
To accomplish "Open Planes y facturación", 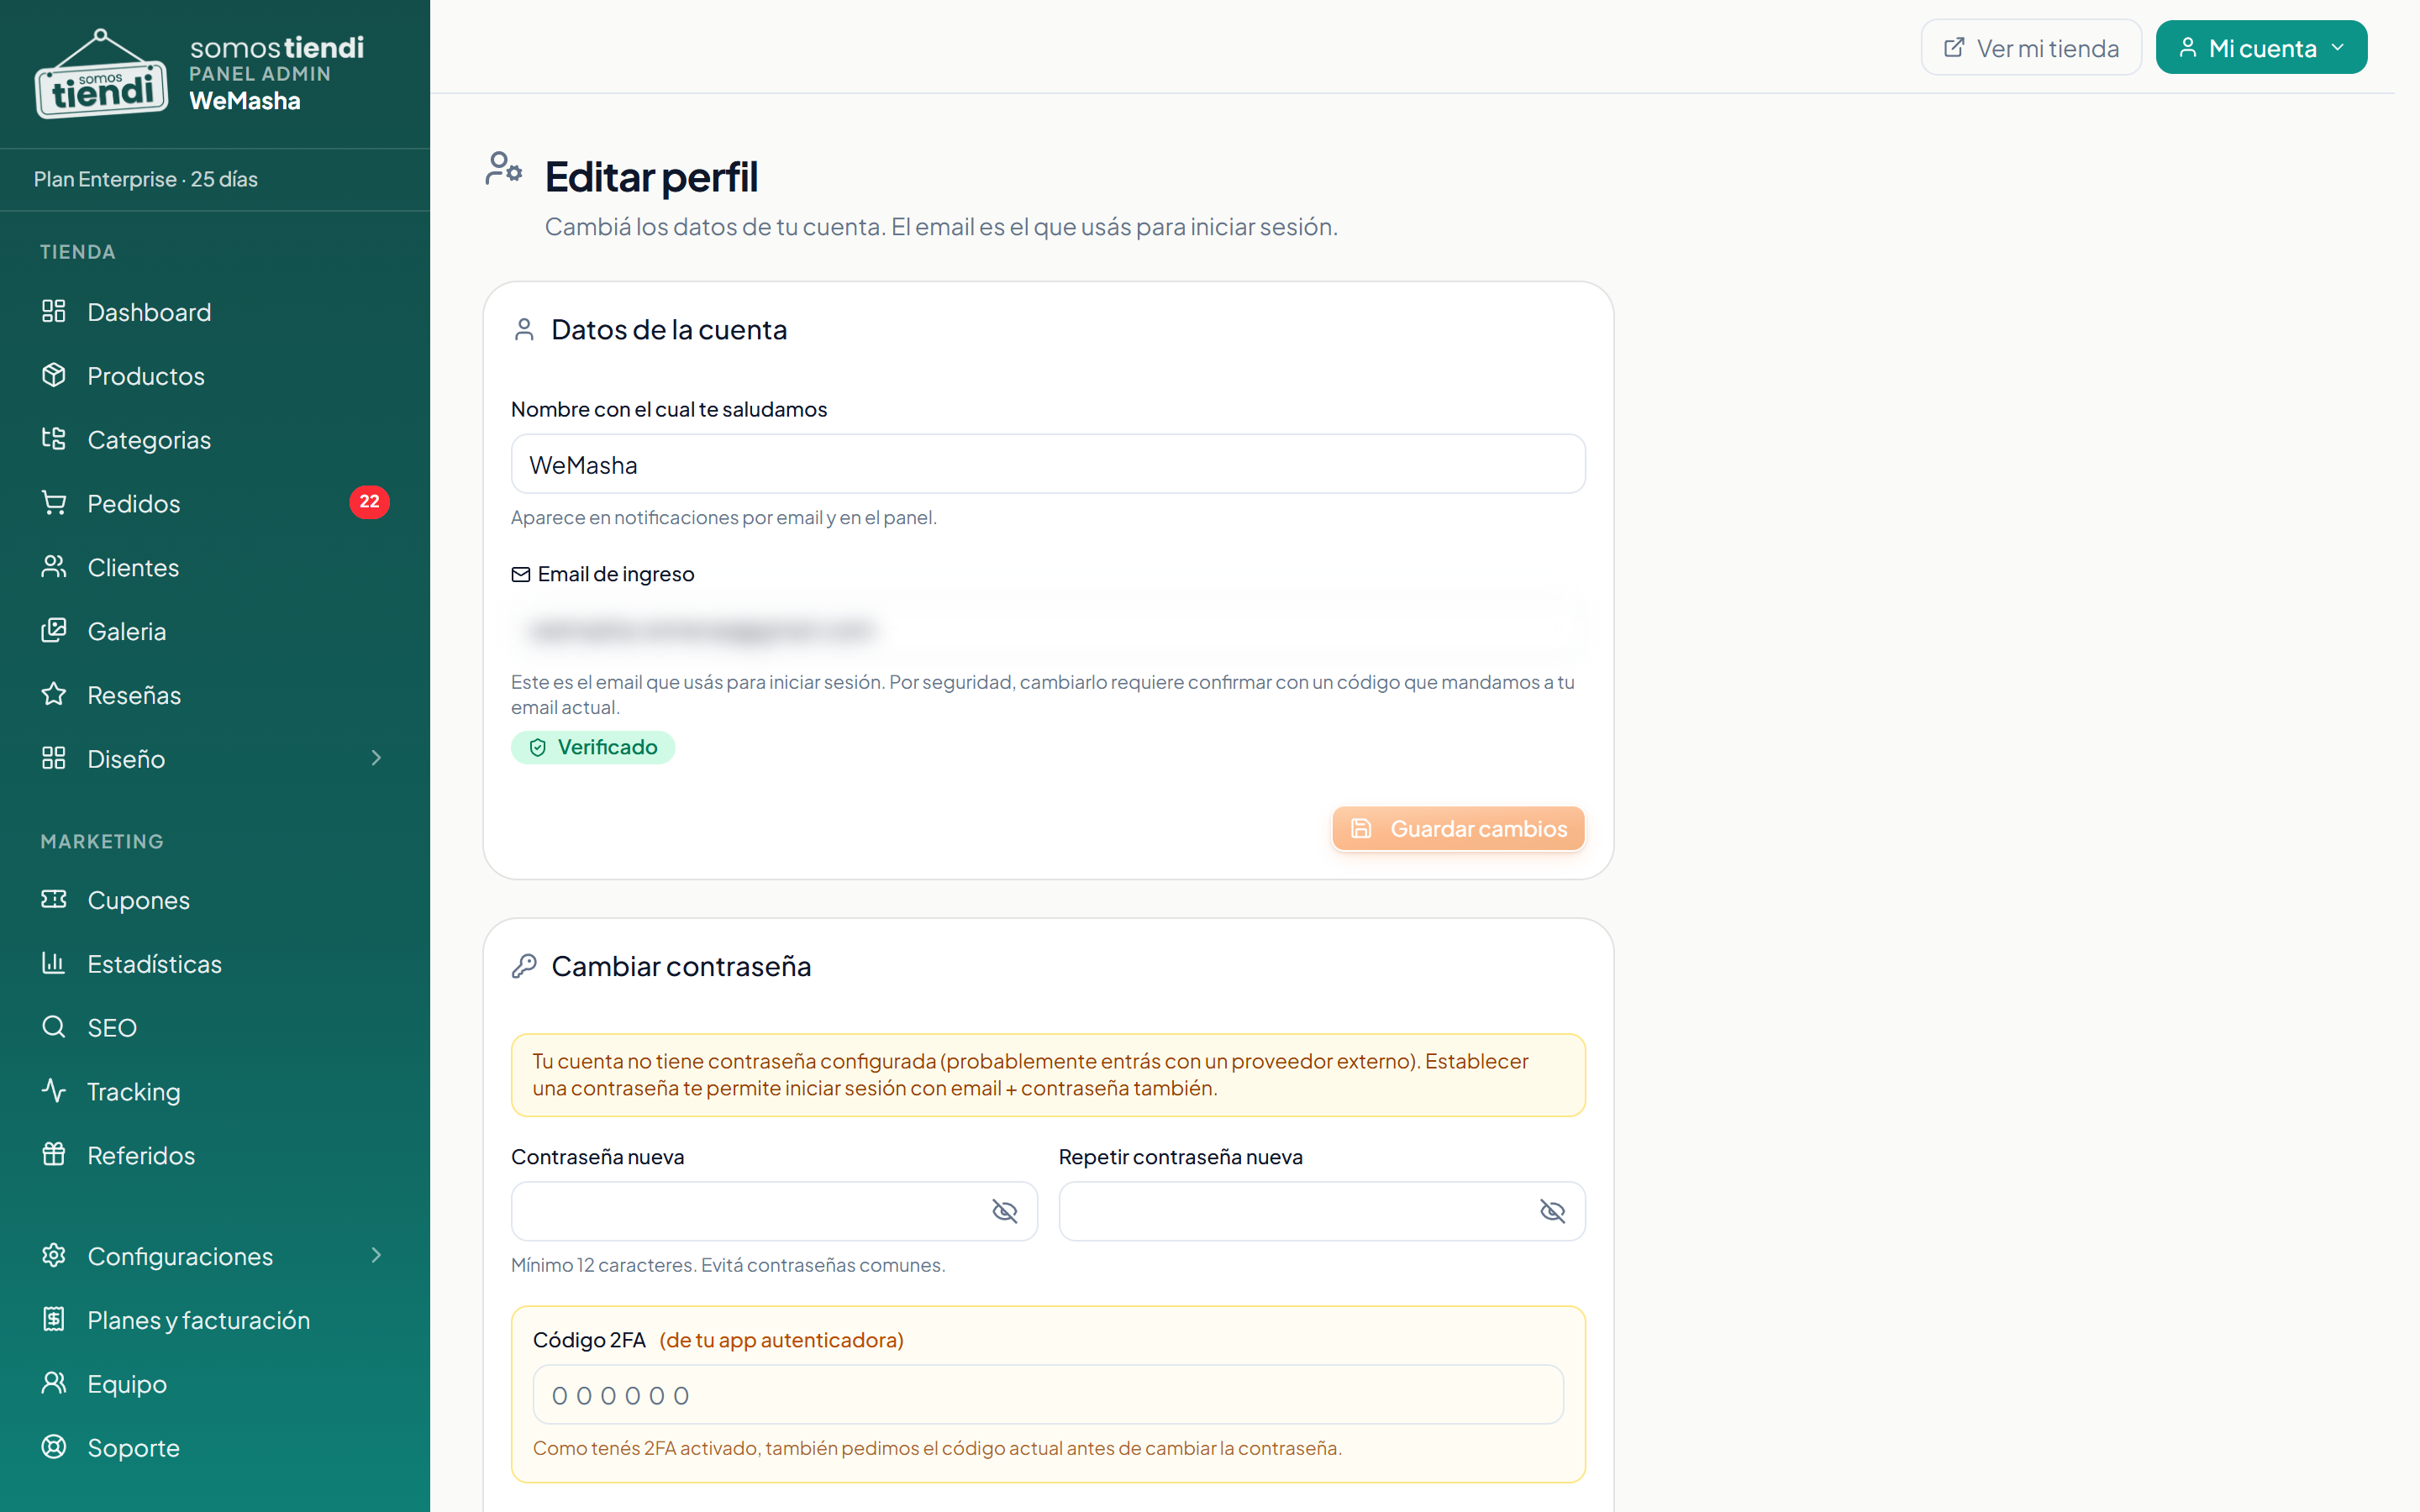I will [x=214, y=1320].
